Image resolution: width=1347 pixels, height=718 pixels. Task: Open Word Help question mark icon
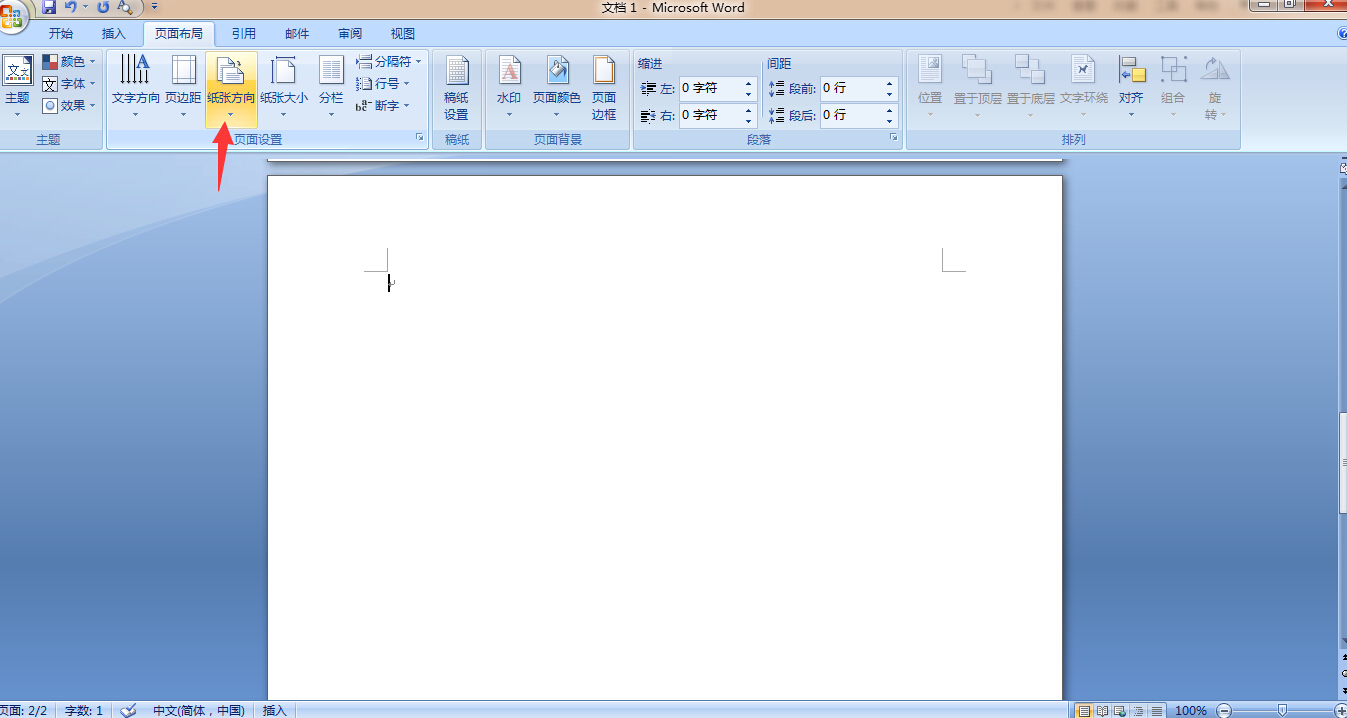pos(1341,34)
